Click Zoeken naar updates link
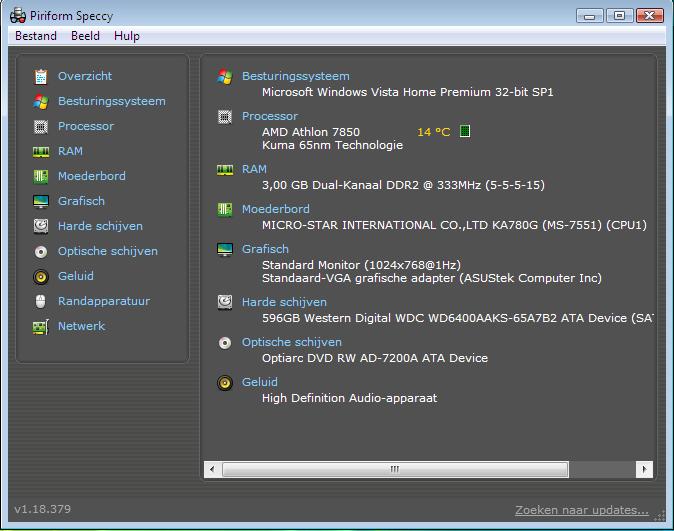This screenshot has height=531, width=674. [582, 510]
